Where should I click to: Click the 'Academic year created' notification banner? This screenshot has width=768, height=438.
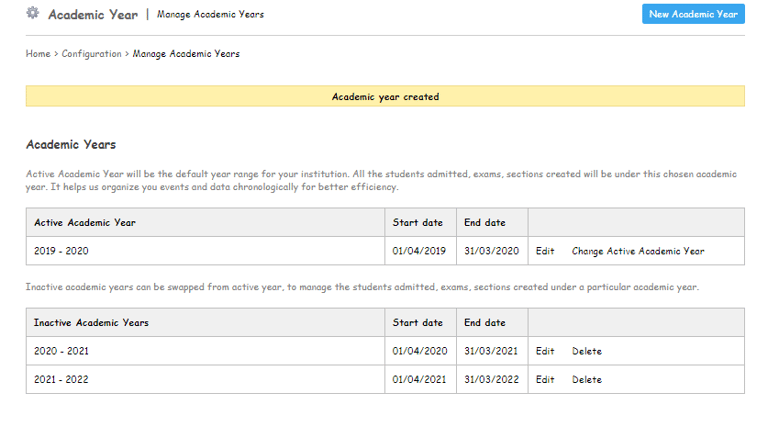click(385, 97)
